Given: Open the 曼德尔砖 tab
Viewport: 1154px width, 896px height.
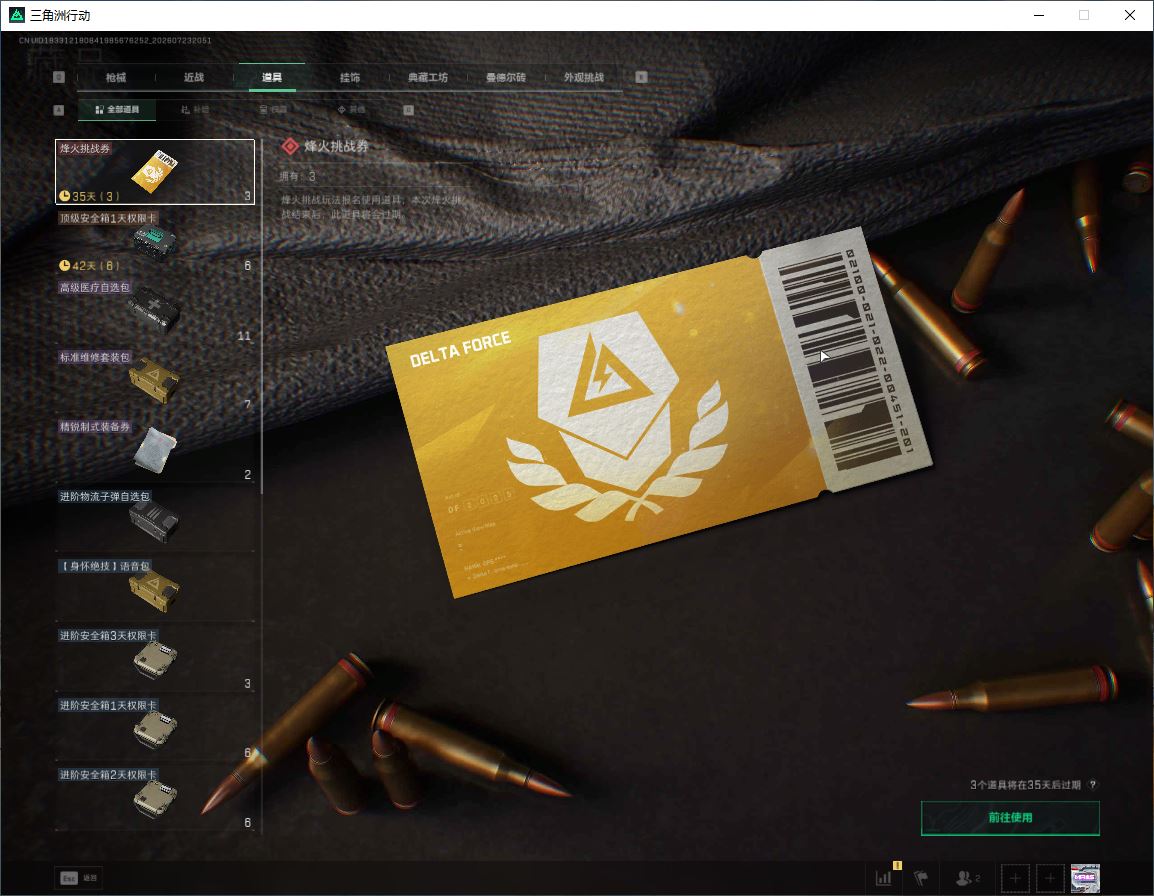Looking at the screenshot, I should (x=506, y=77).
